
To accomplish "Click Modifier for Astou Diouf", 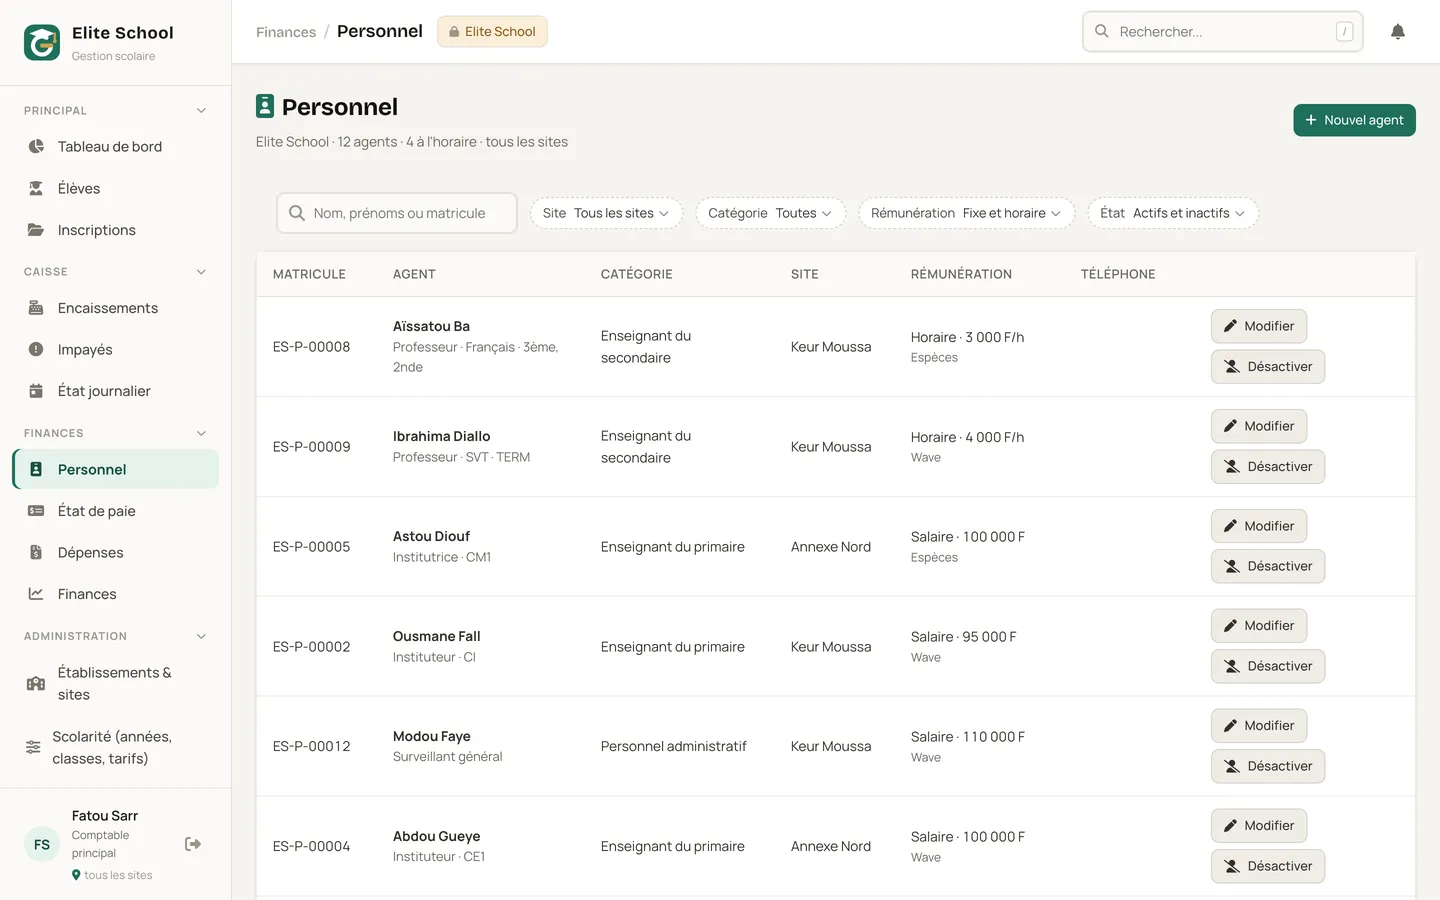I will click(x=1259, y=526).
